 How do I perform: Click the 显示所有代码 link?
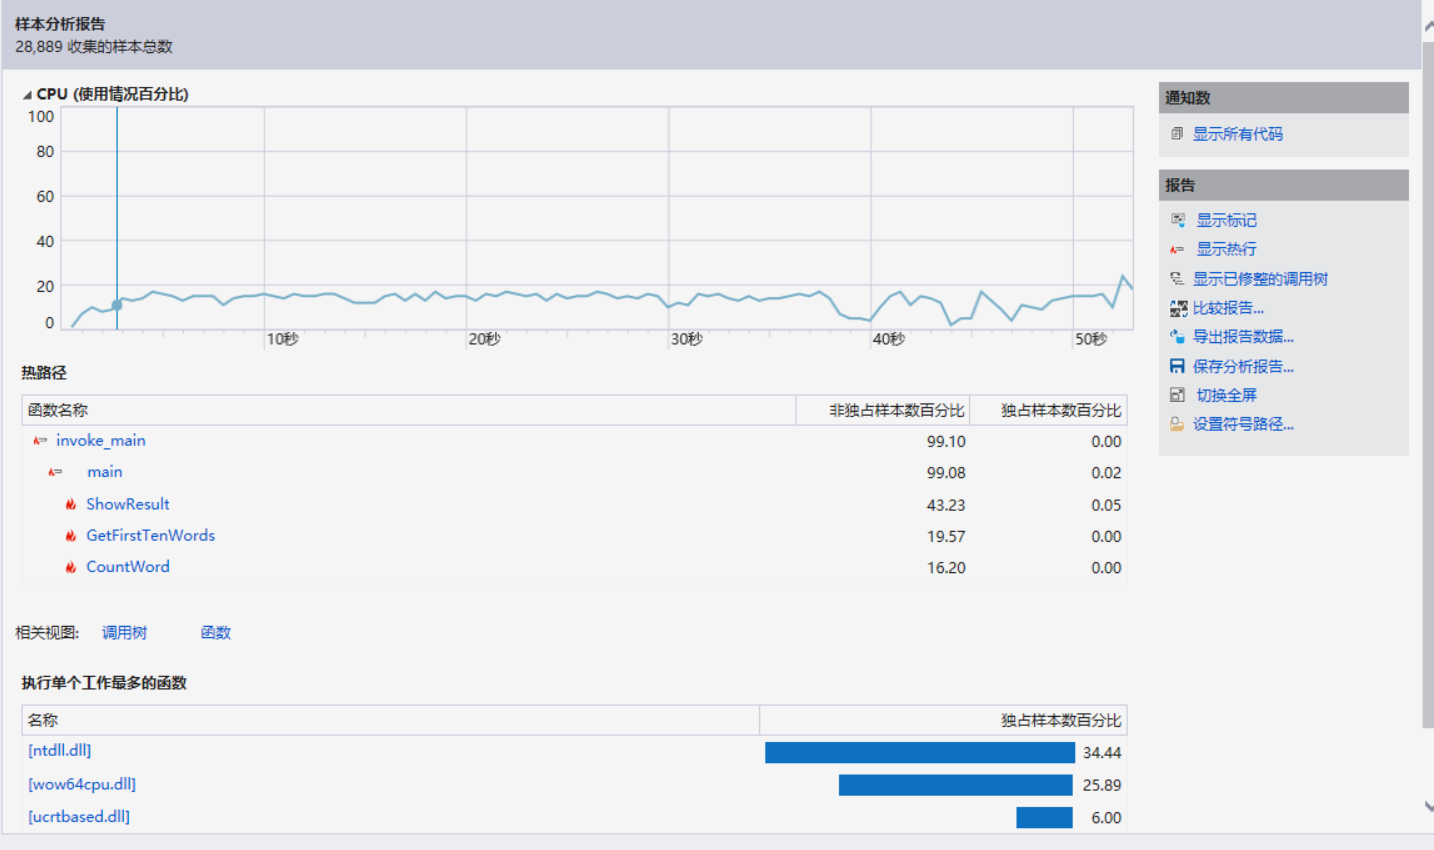click(x=1237, y=134)
